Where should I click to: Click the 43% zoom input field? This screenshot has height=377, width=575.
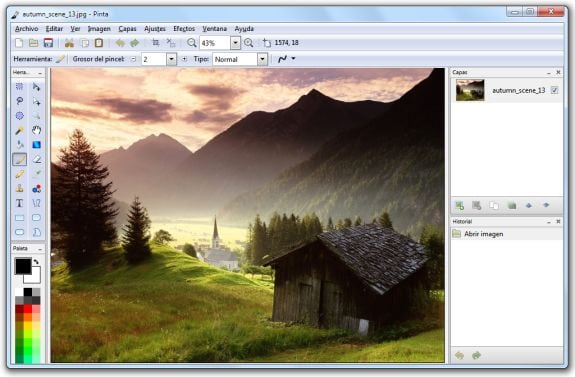coord(215,43)
